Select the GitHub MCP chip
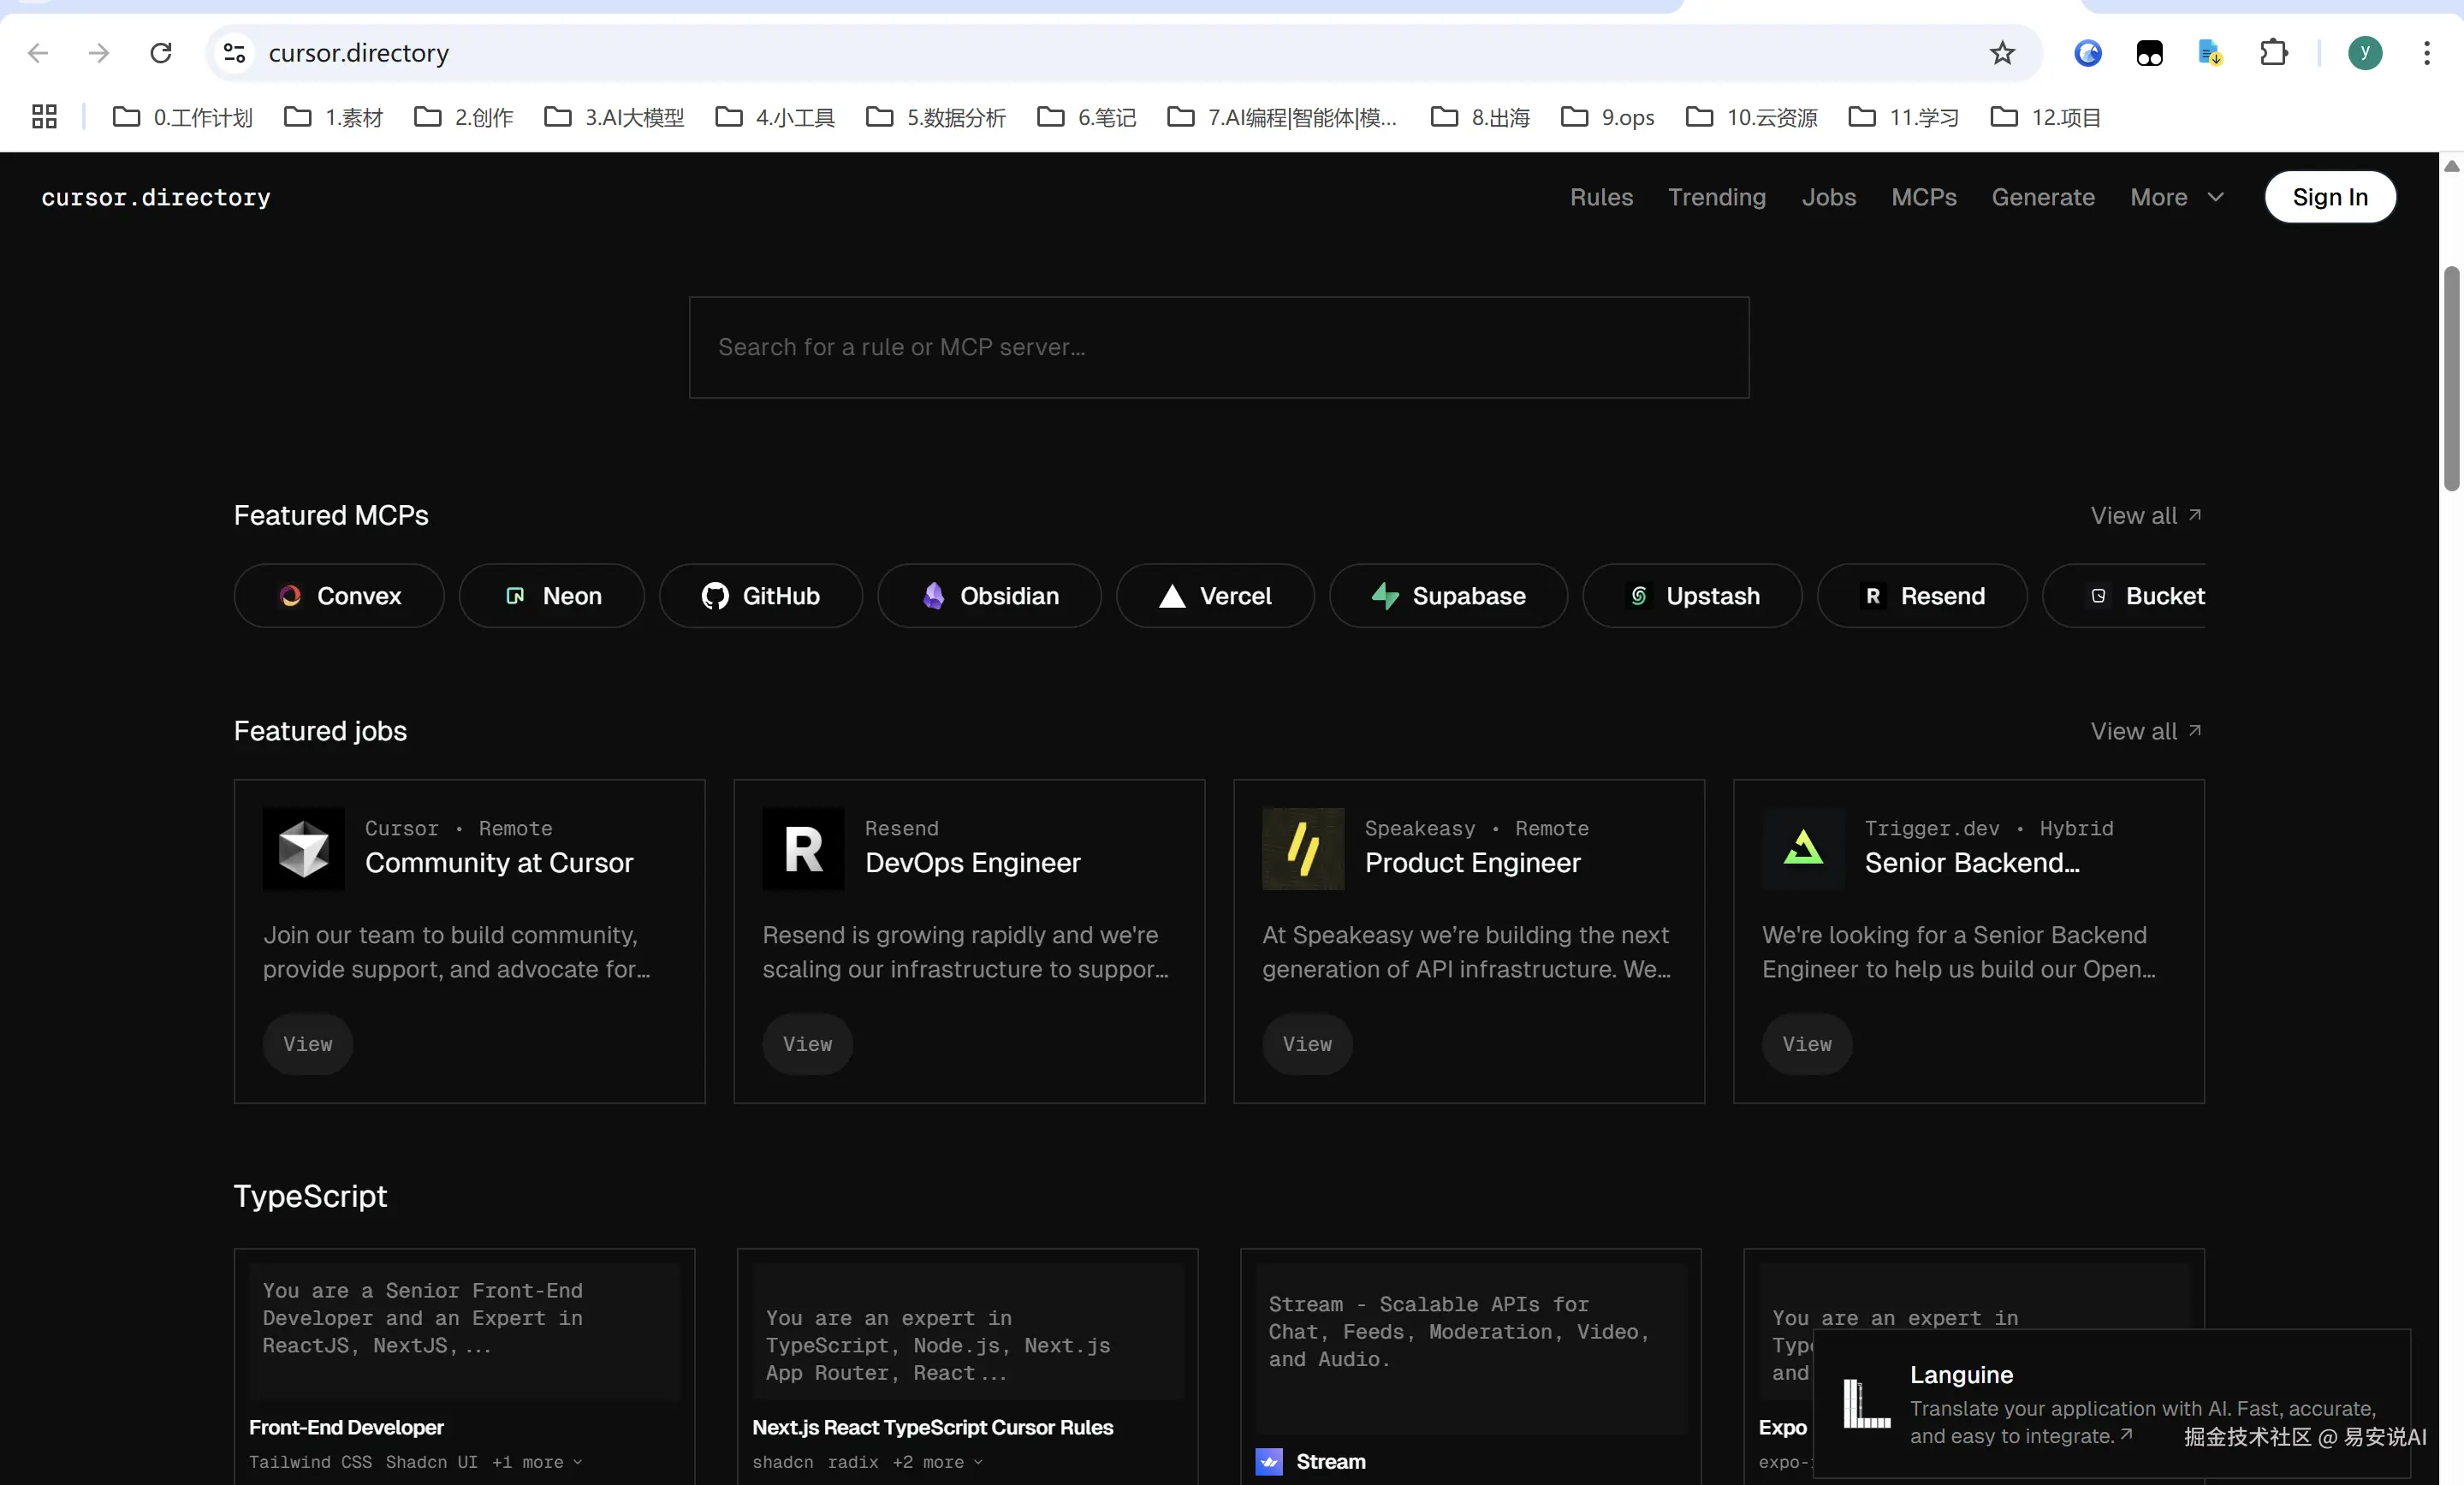This screenshot has height=1485, width=2464. 760,596
